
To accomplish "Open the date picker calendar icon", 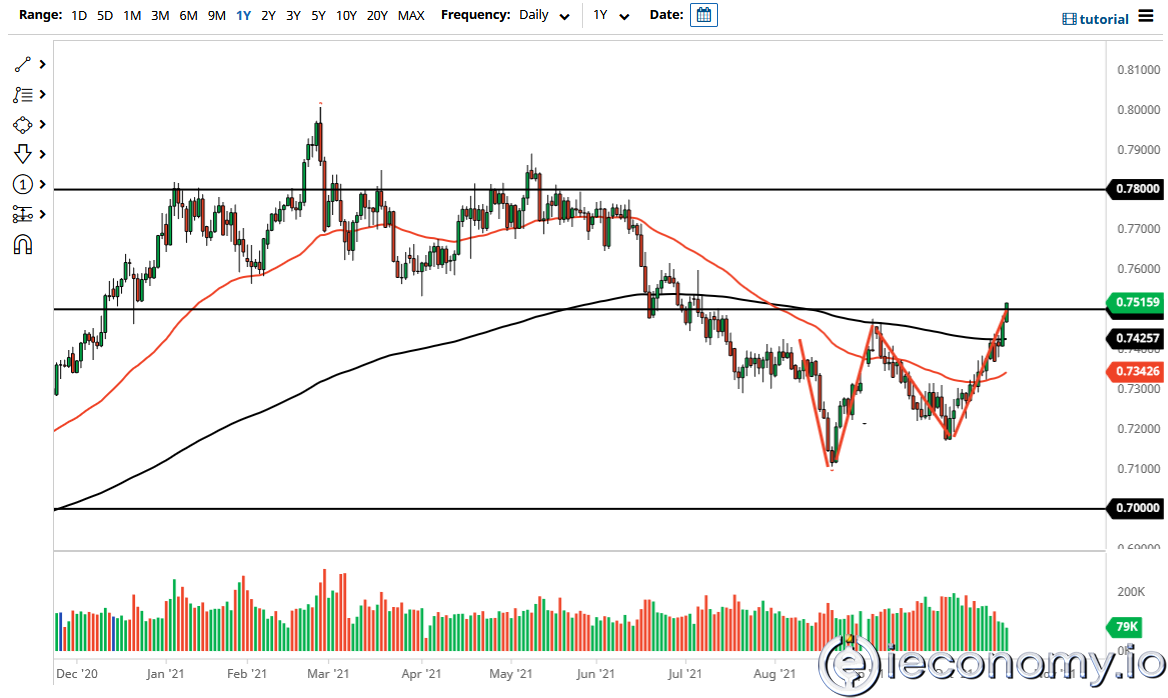I will point(703,15).
